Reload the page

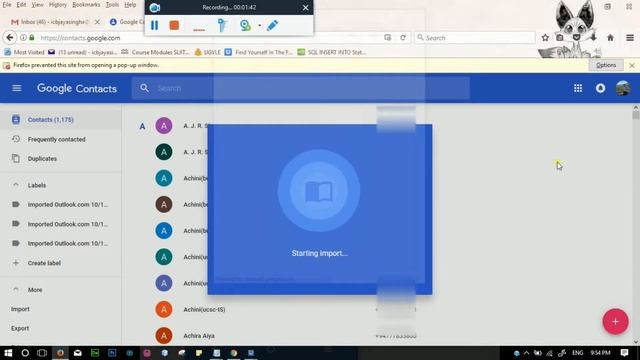(403, 38)
